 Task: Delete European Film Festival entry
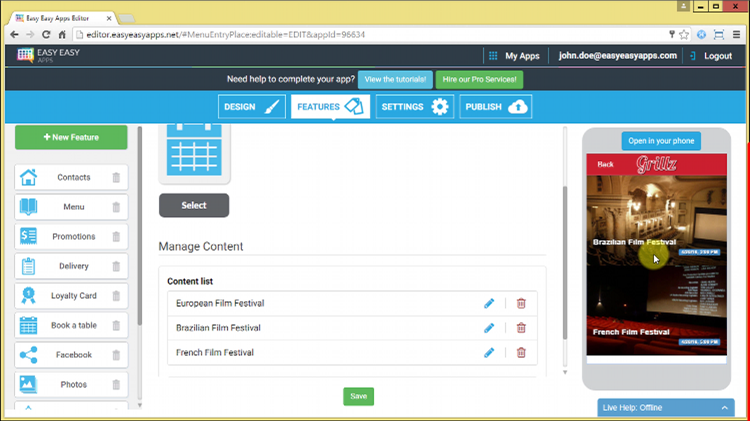(521, 303)
